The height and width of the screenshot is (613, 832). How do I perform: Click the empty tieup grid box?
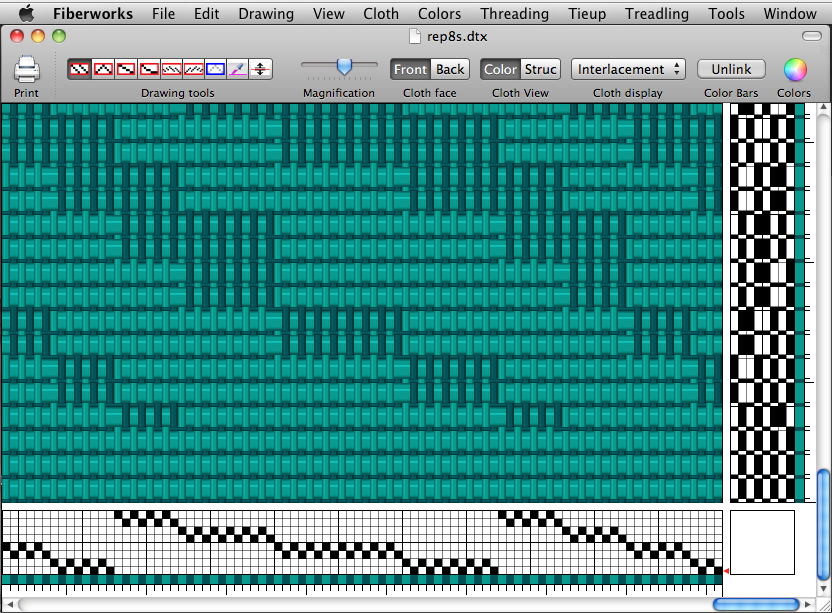(762, 542)
